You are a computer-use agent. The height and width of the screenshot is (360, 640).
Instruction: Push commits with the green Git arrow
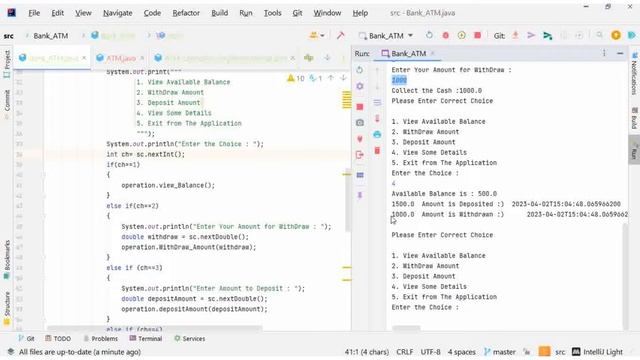click(547, 36)
